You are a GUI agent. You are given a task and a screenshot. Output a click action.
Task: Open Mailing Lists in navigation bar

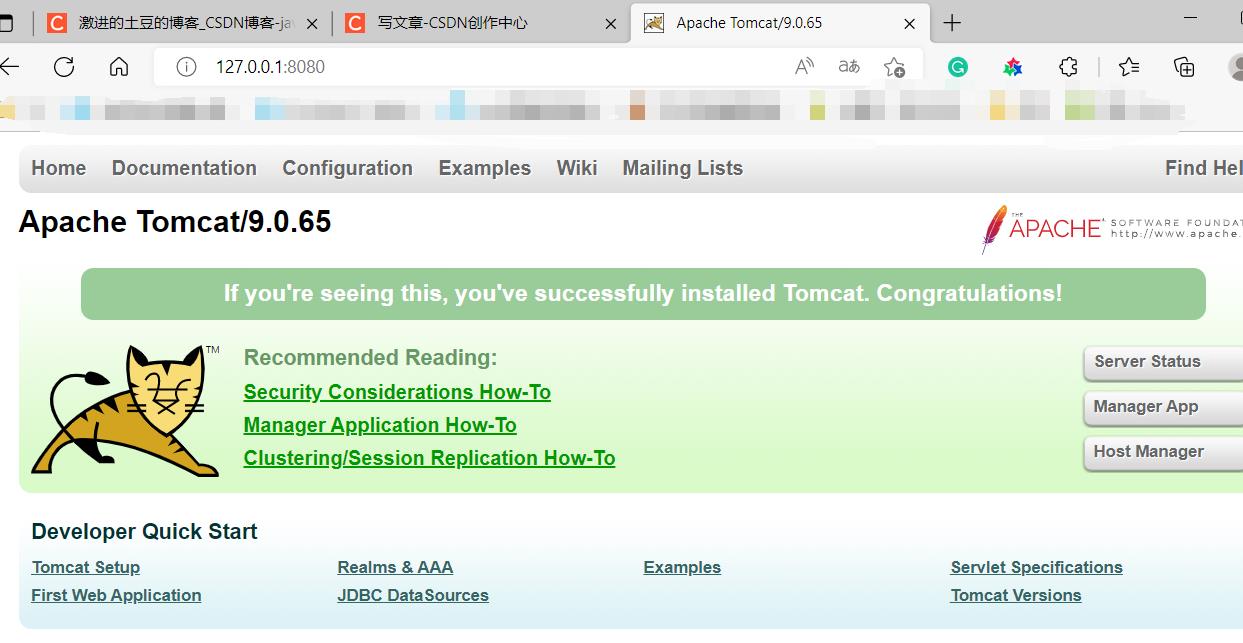point(683,168)
